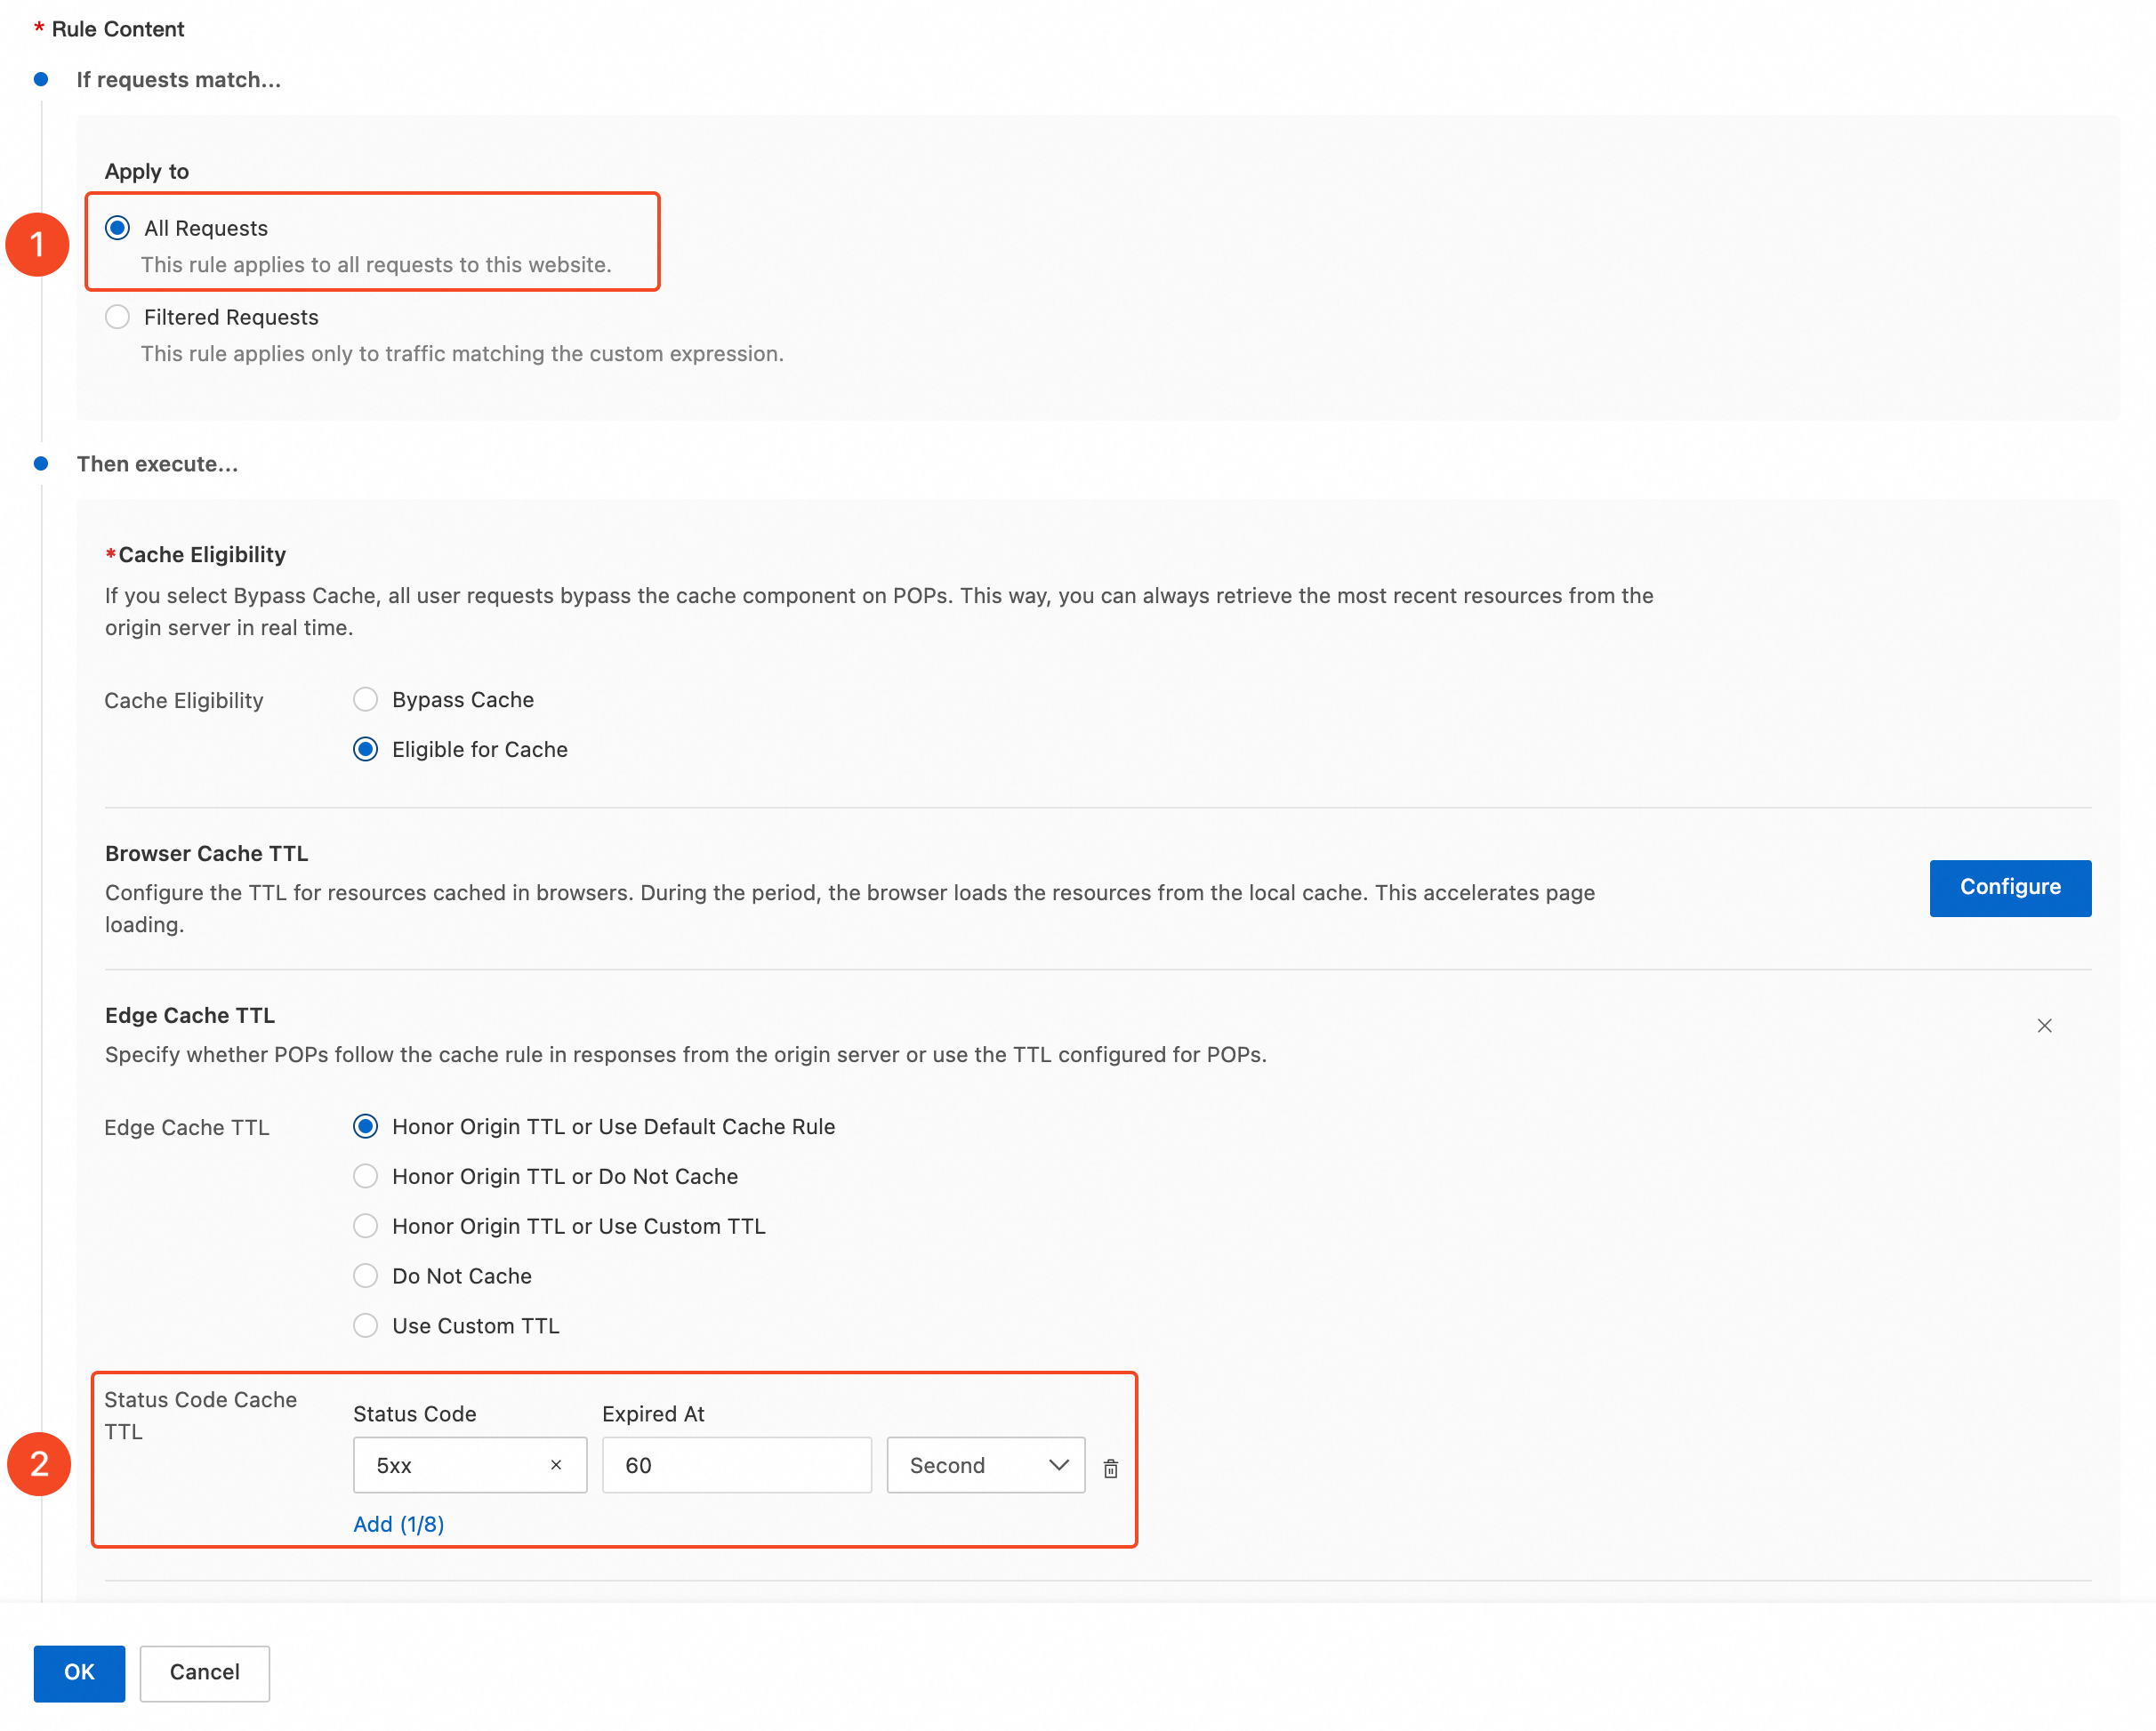Close the Edge Cache TTL section

[x=2044, y=1026]
